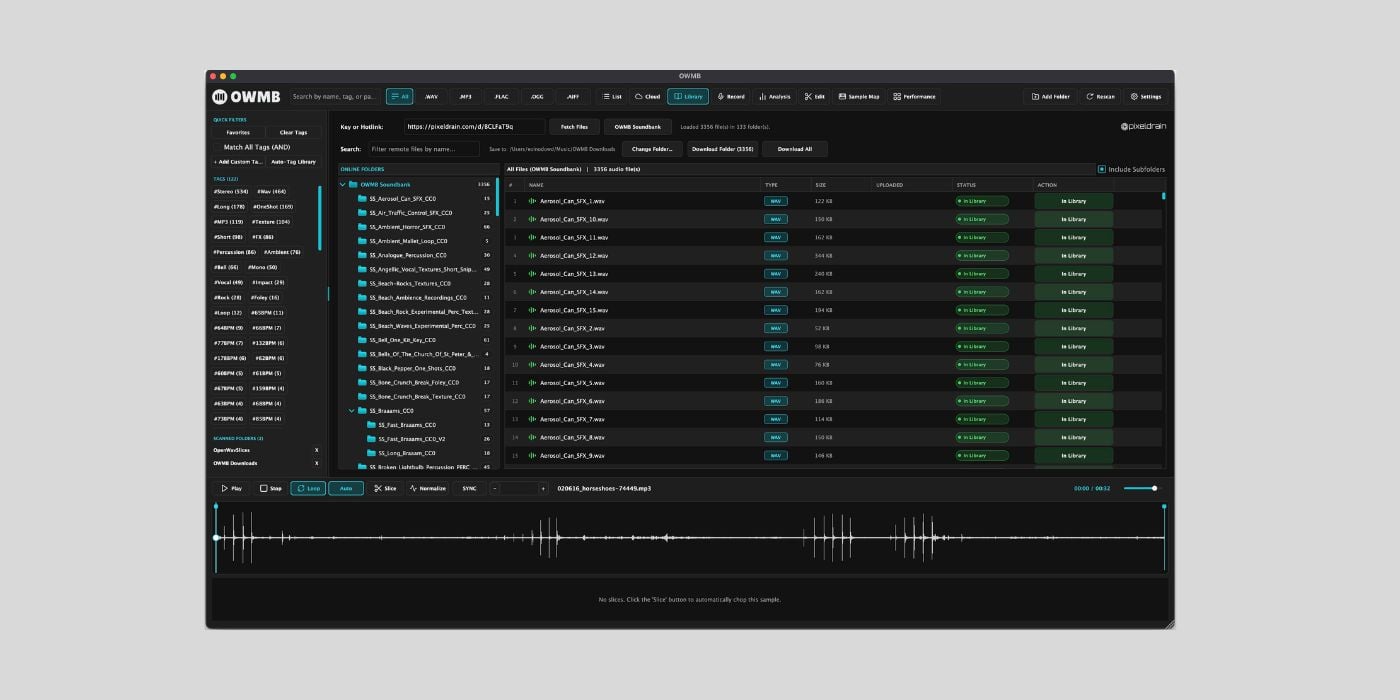Viewport: 1400px width, 700px height.
Task: Open the Library view
Action: point(688,97)
